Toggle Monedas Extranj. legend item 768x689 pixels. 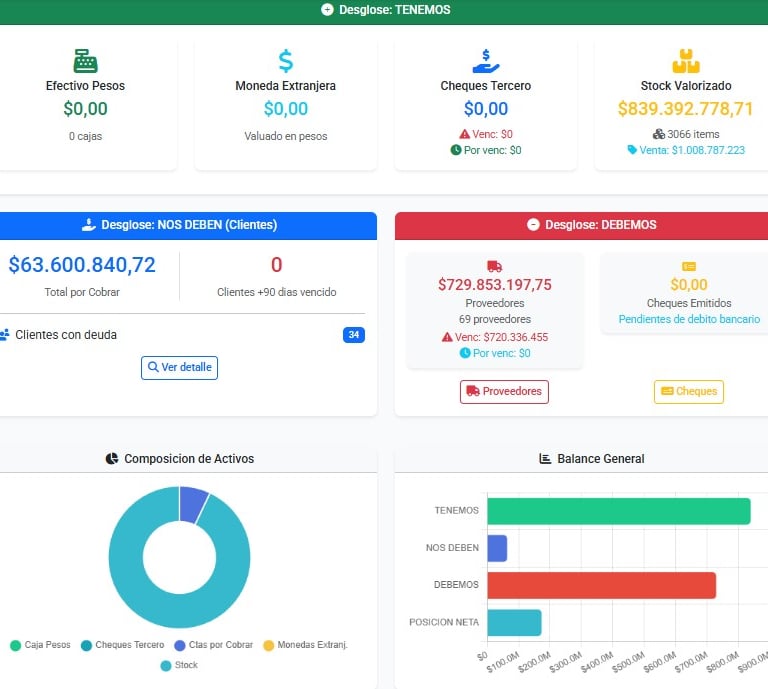[305, 645]
